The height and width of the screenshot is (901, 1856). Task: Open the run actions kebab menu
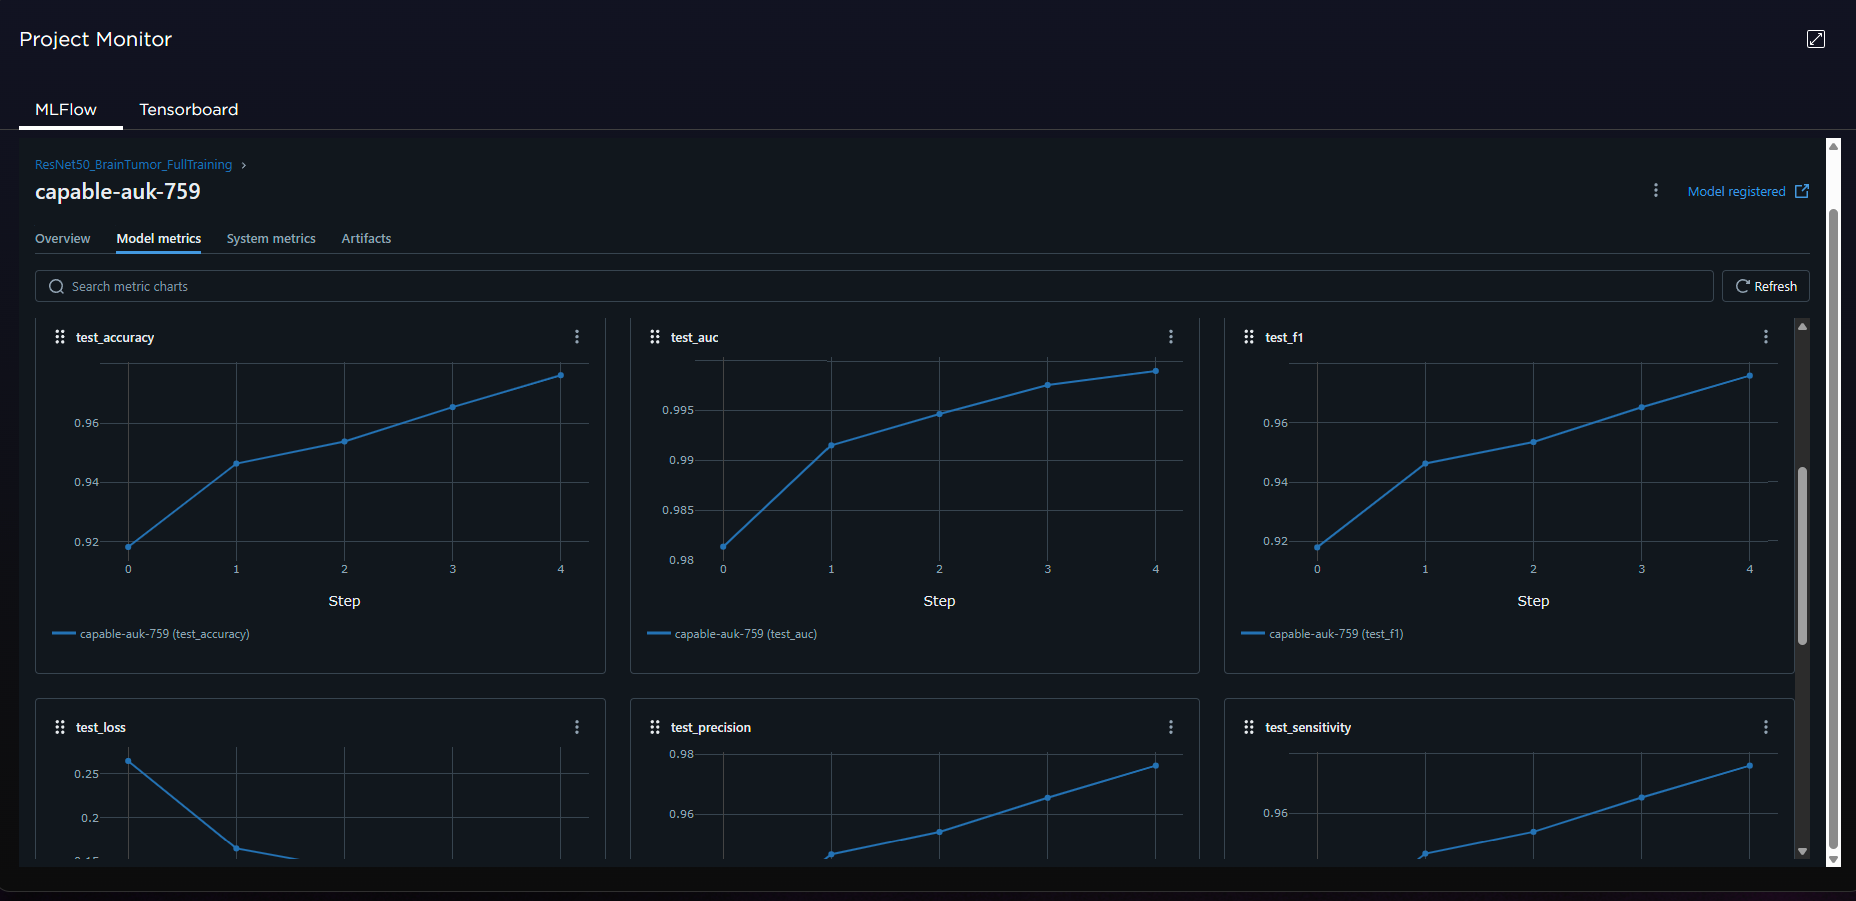pos(1656,190)
